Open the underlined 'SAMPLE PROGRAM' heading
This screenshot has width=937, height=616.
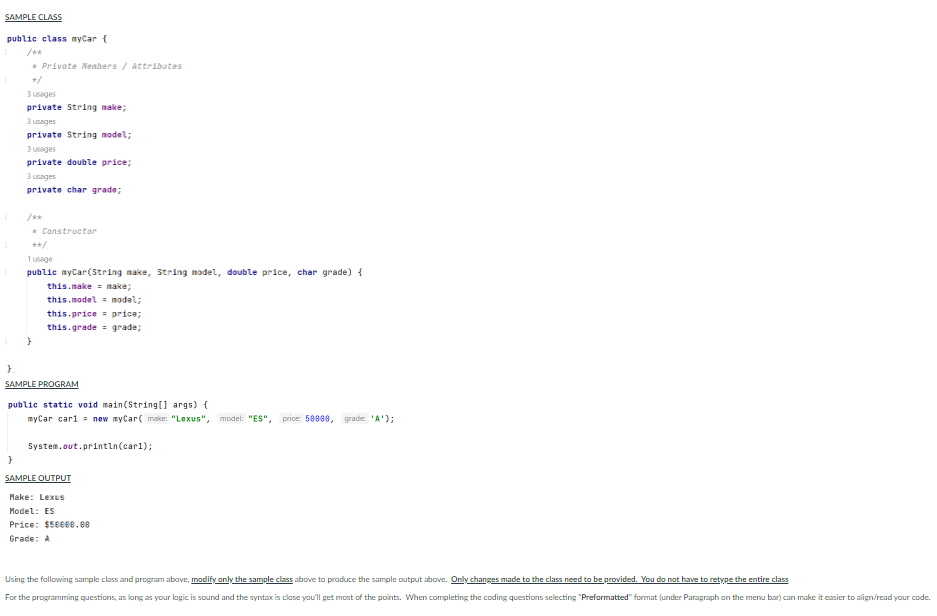(x=41, y=384)
